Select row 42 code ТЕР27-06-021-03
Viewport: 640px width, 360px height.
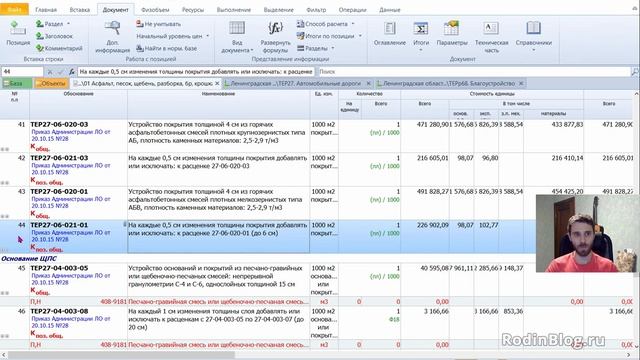tap(59, 158)
